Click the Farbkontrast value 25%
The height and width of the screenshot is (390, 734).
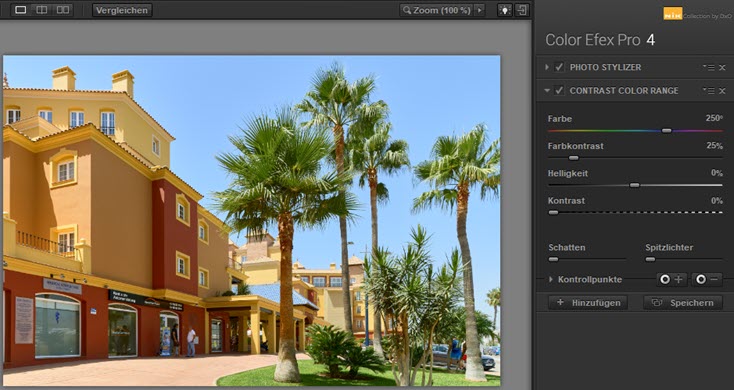click(715, 146)
